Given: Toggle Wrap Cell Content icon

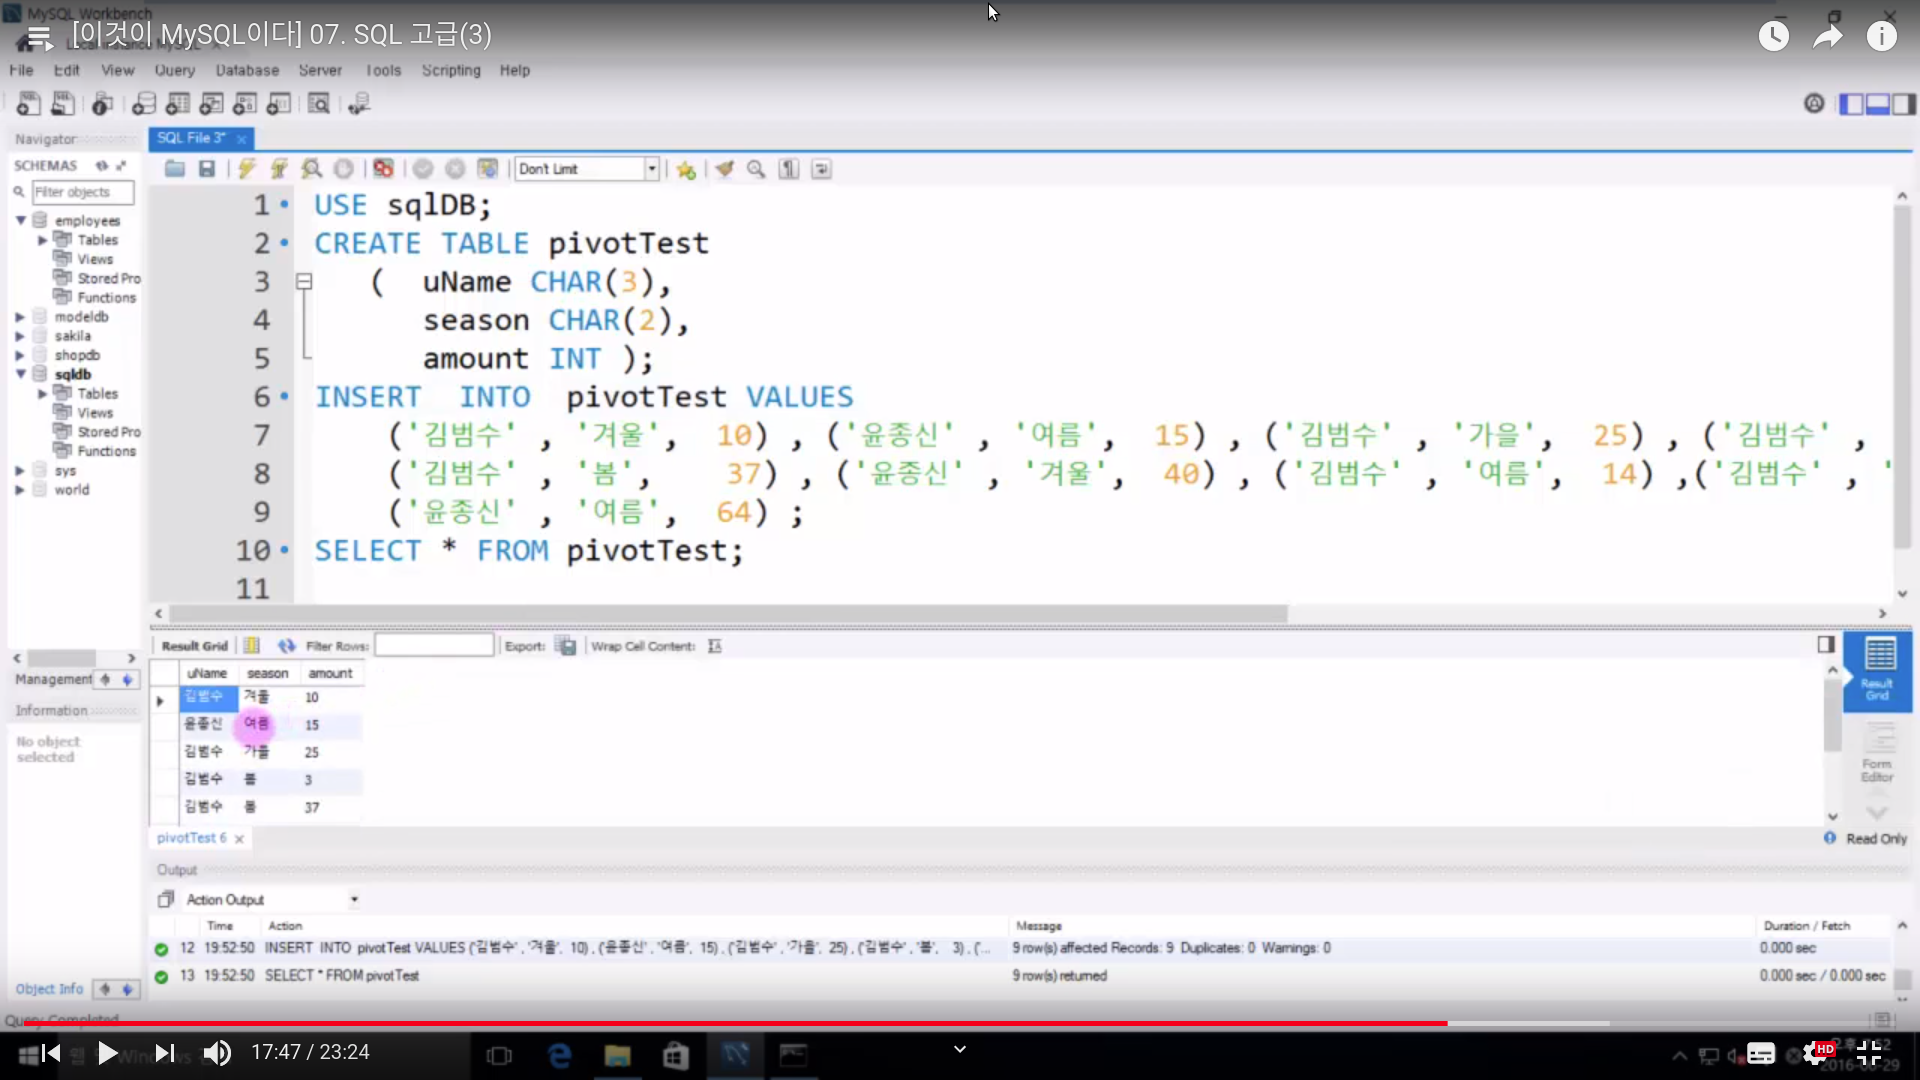Looking at the screenshot, I should 715,646.
